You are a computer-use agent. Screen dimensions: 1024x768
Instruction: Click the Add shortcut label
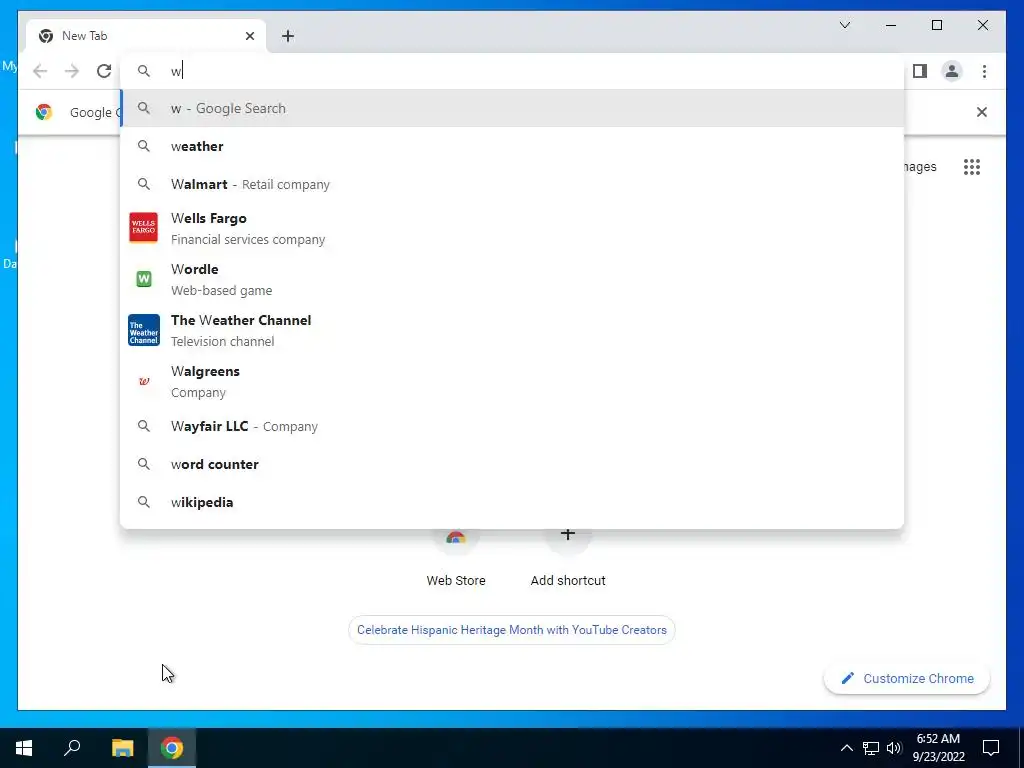click(568, 581)
